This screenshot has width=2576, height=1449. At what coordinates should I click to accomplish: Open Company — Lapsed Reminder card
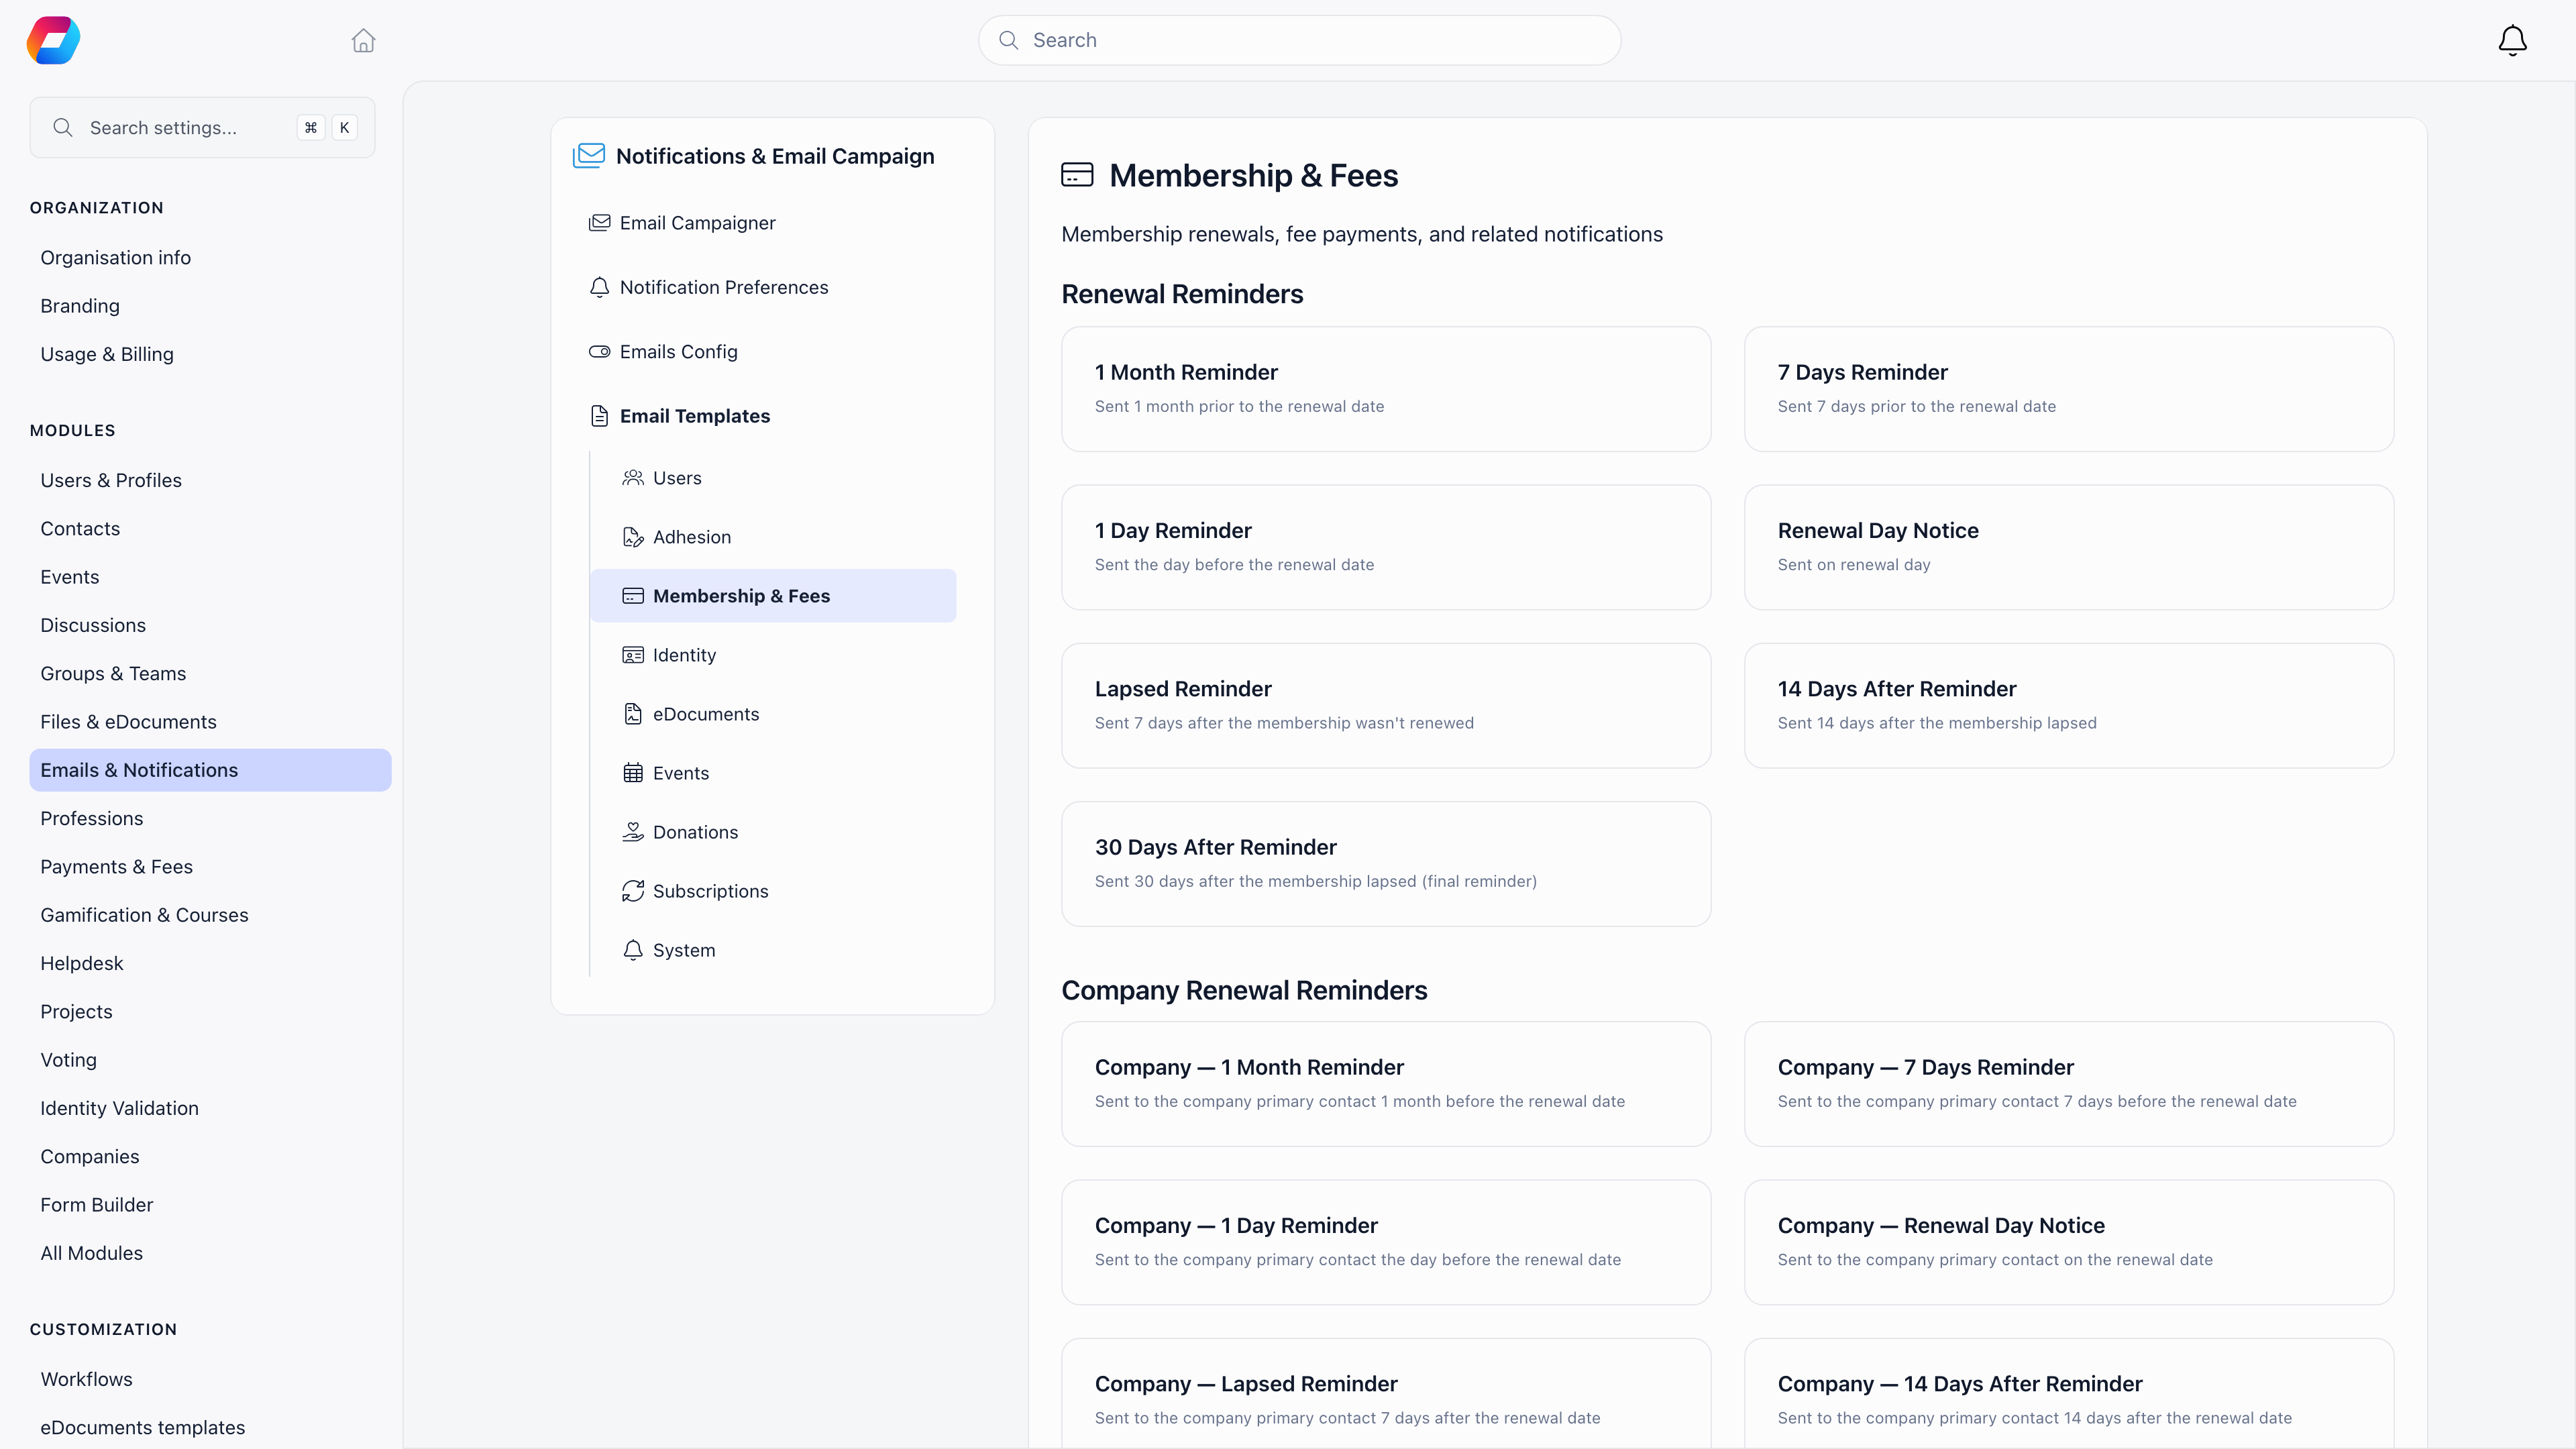coord(1386,1394)
